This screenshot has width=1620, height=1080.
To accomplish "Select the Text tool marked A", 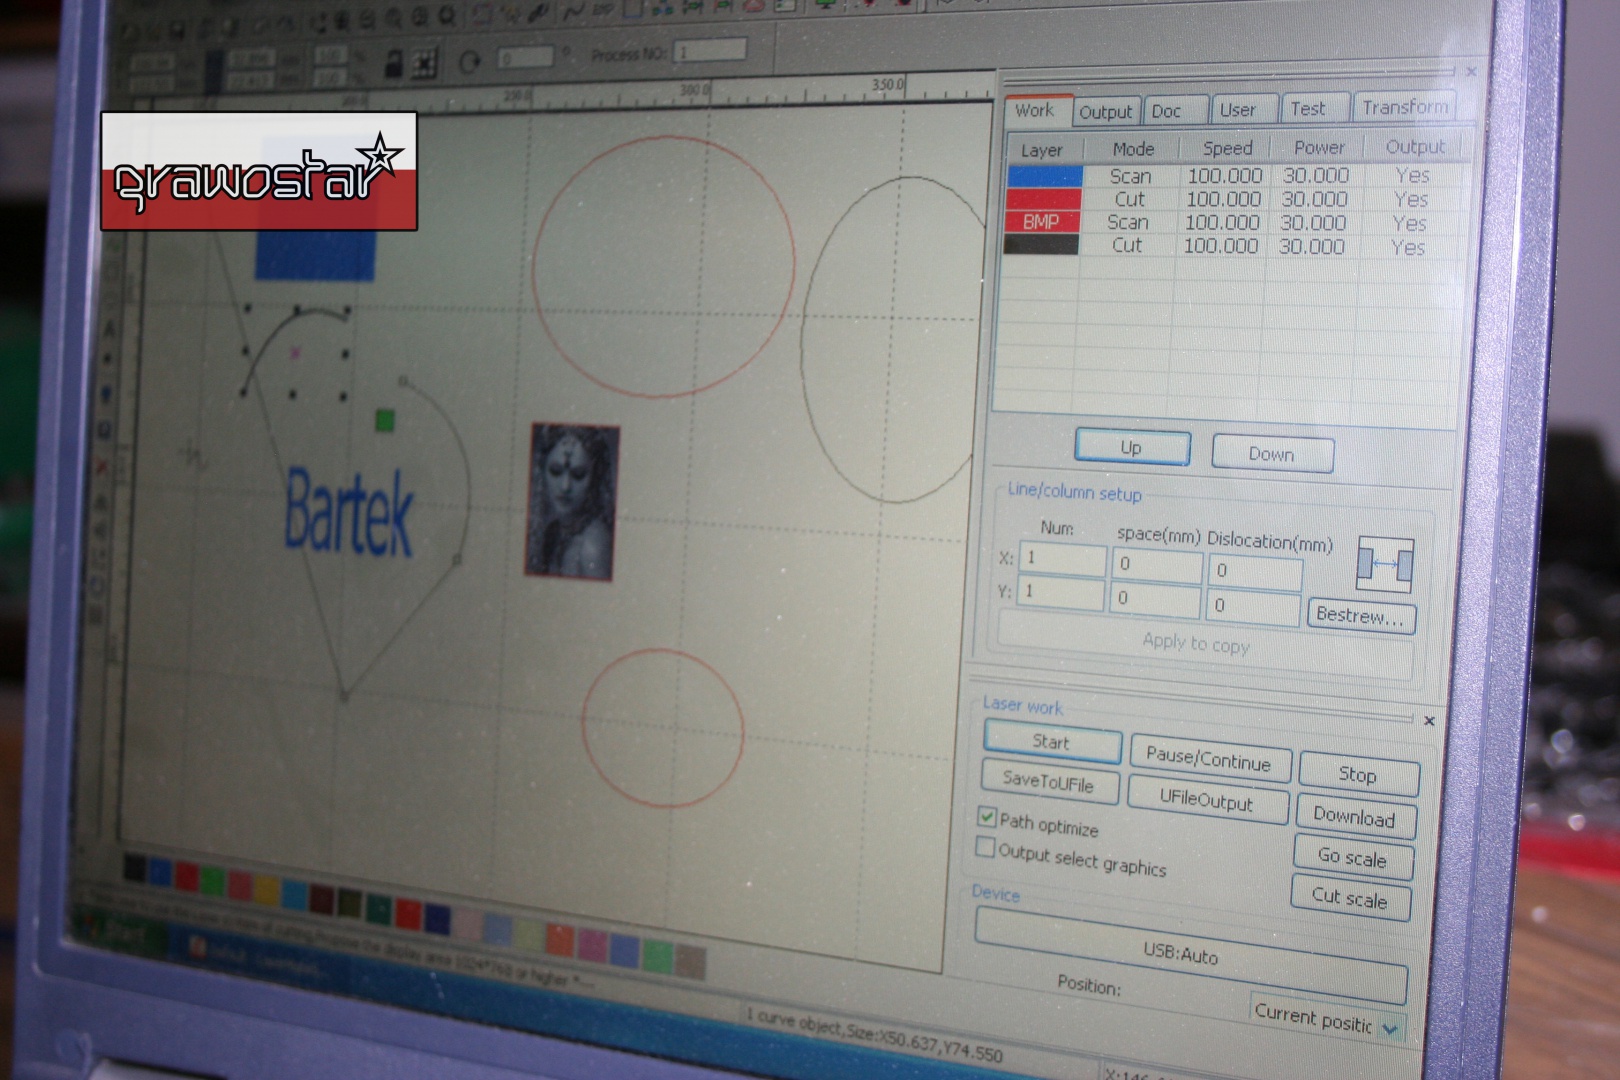I will point(109,328).
